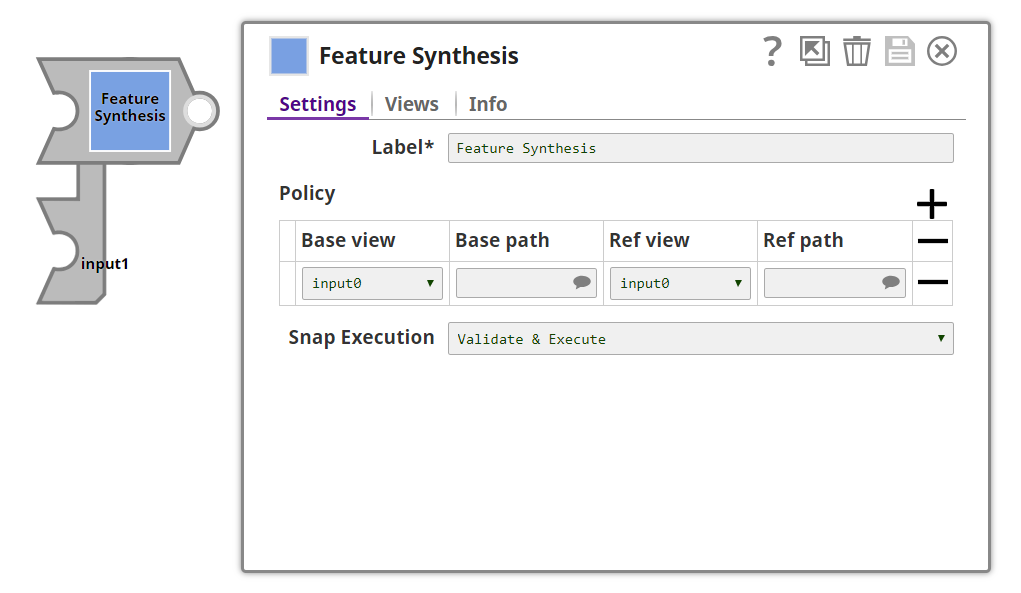This screenshot has height=593, width=1021.
Task: Click the blue snap icon in the dialog header
Action: pos(288,56)
